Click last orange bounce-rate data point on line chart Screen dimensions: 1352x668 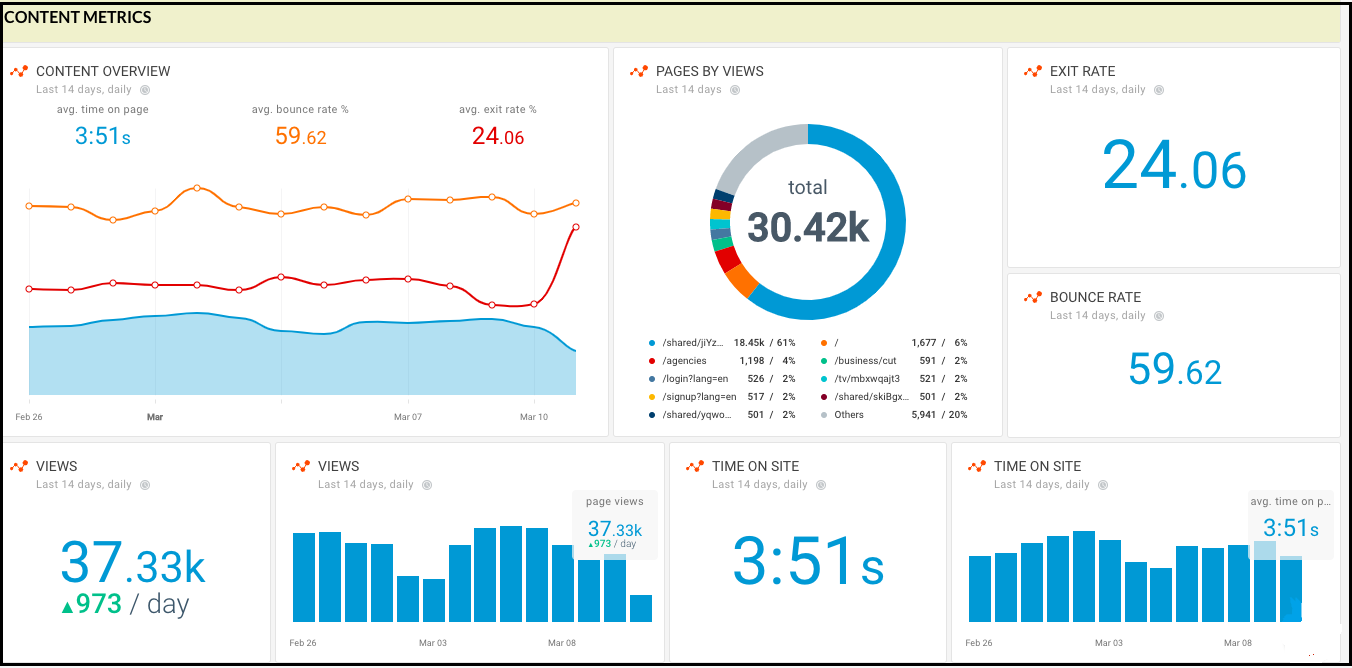click(576, 203)
